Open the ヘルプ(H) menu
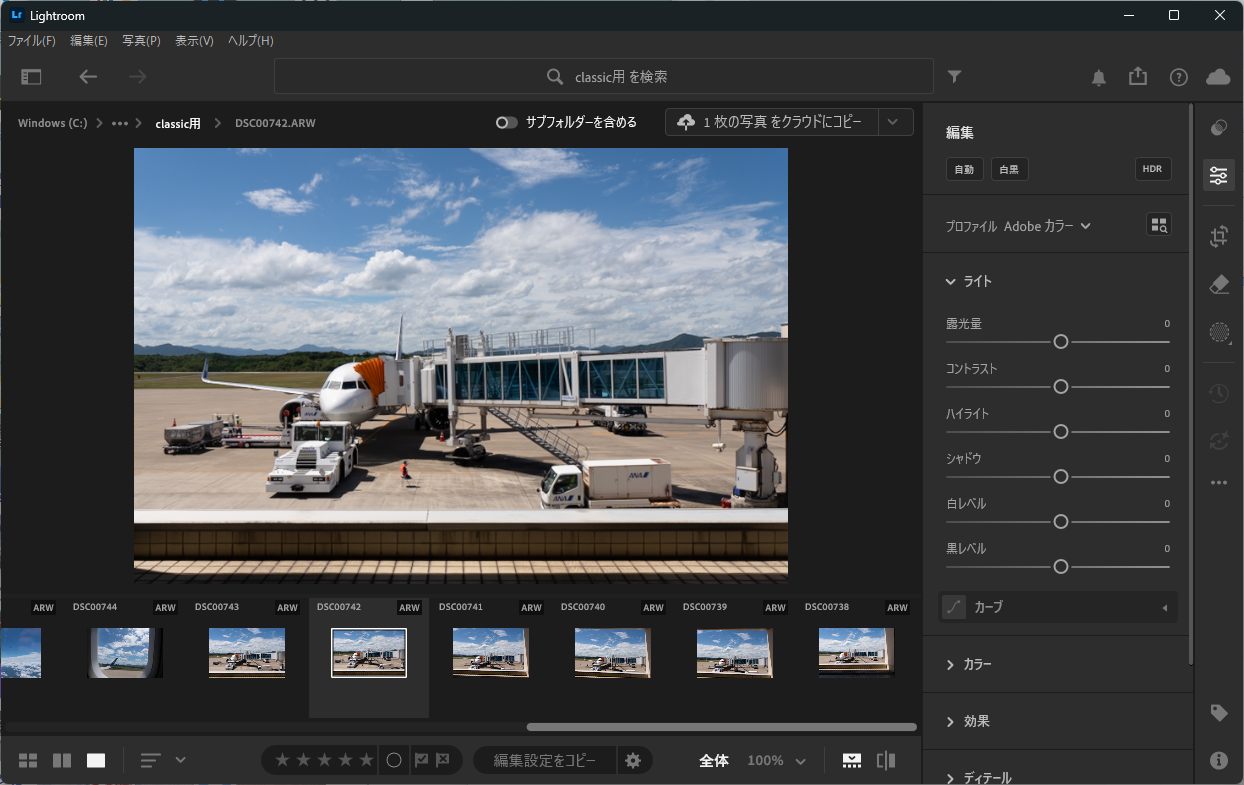The image size is (1244, 785). (250, 41)
